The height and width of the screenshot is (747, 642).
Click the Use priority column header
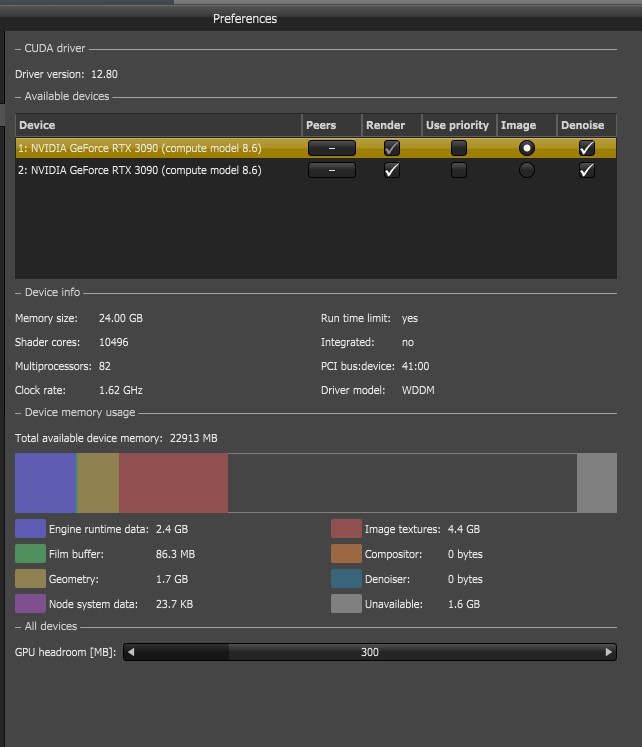[459, 125]
